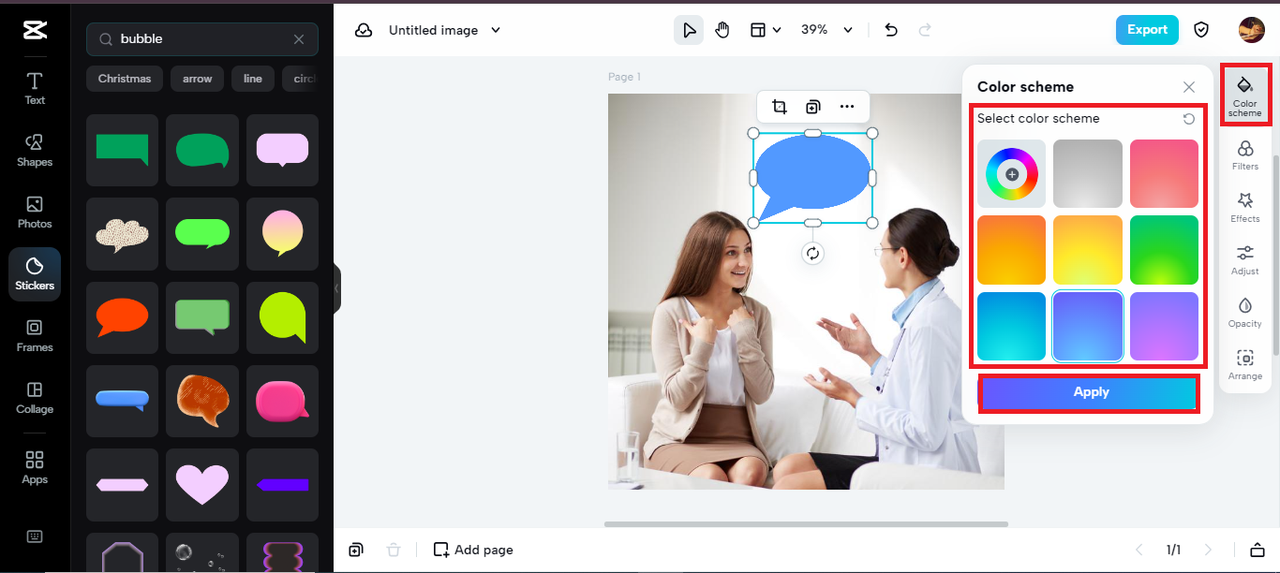
Task: Clear the bubble search text
Action: click(299, 39)
